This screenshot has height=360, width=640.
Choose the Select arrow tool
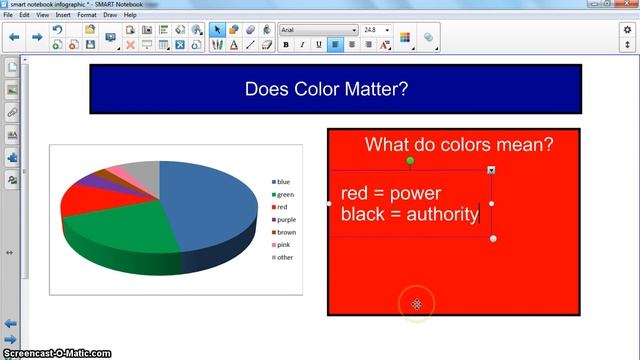point(217,29)
